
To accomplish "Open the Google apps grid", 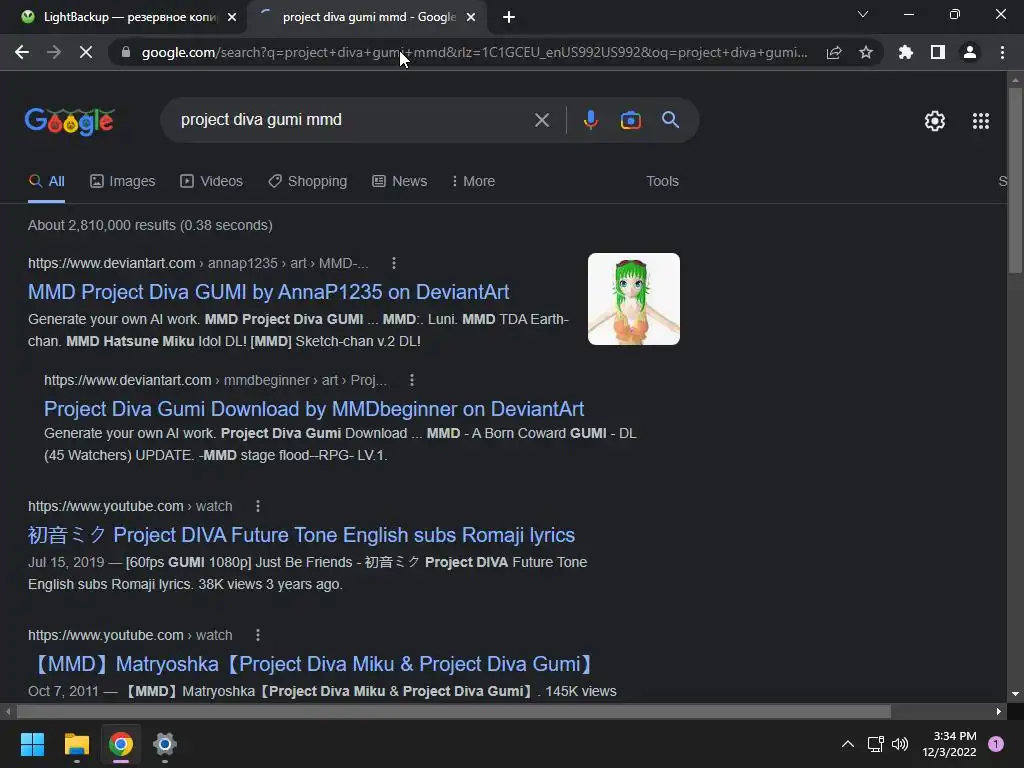I will pos(981,121).
